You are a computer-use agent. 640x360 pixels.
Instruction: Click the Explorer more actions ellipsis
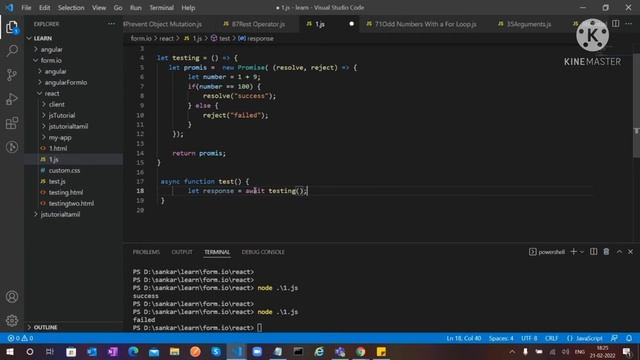[x=111, y=24]
